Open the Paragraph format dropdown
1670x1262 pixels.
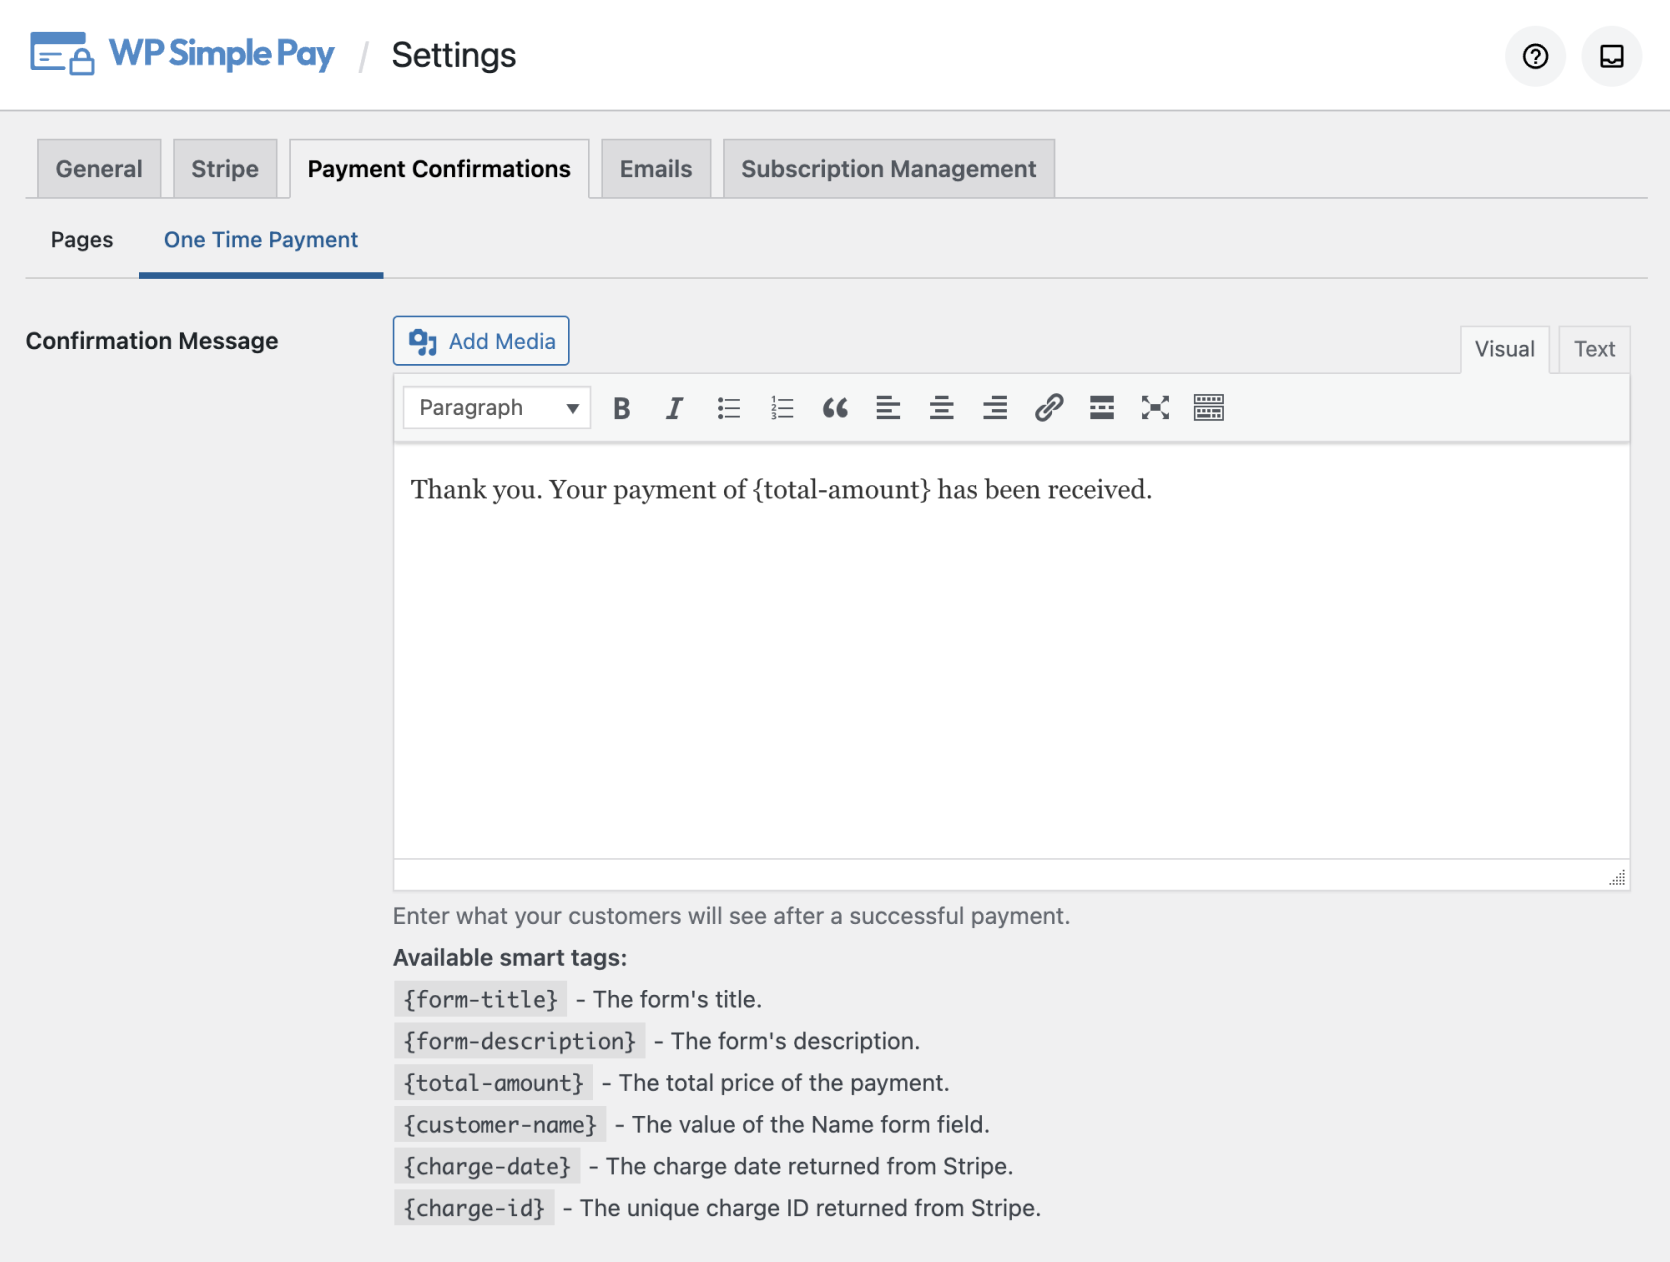click(497, 408)
